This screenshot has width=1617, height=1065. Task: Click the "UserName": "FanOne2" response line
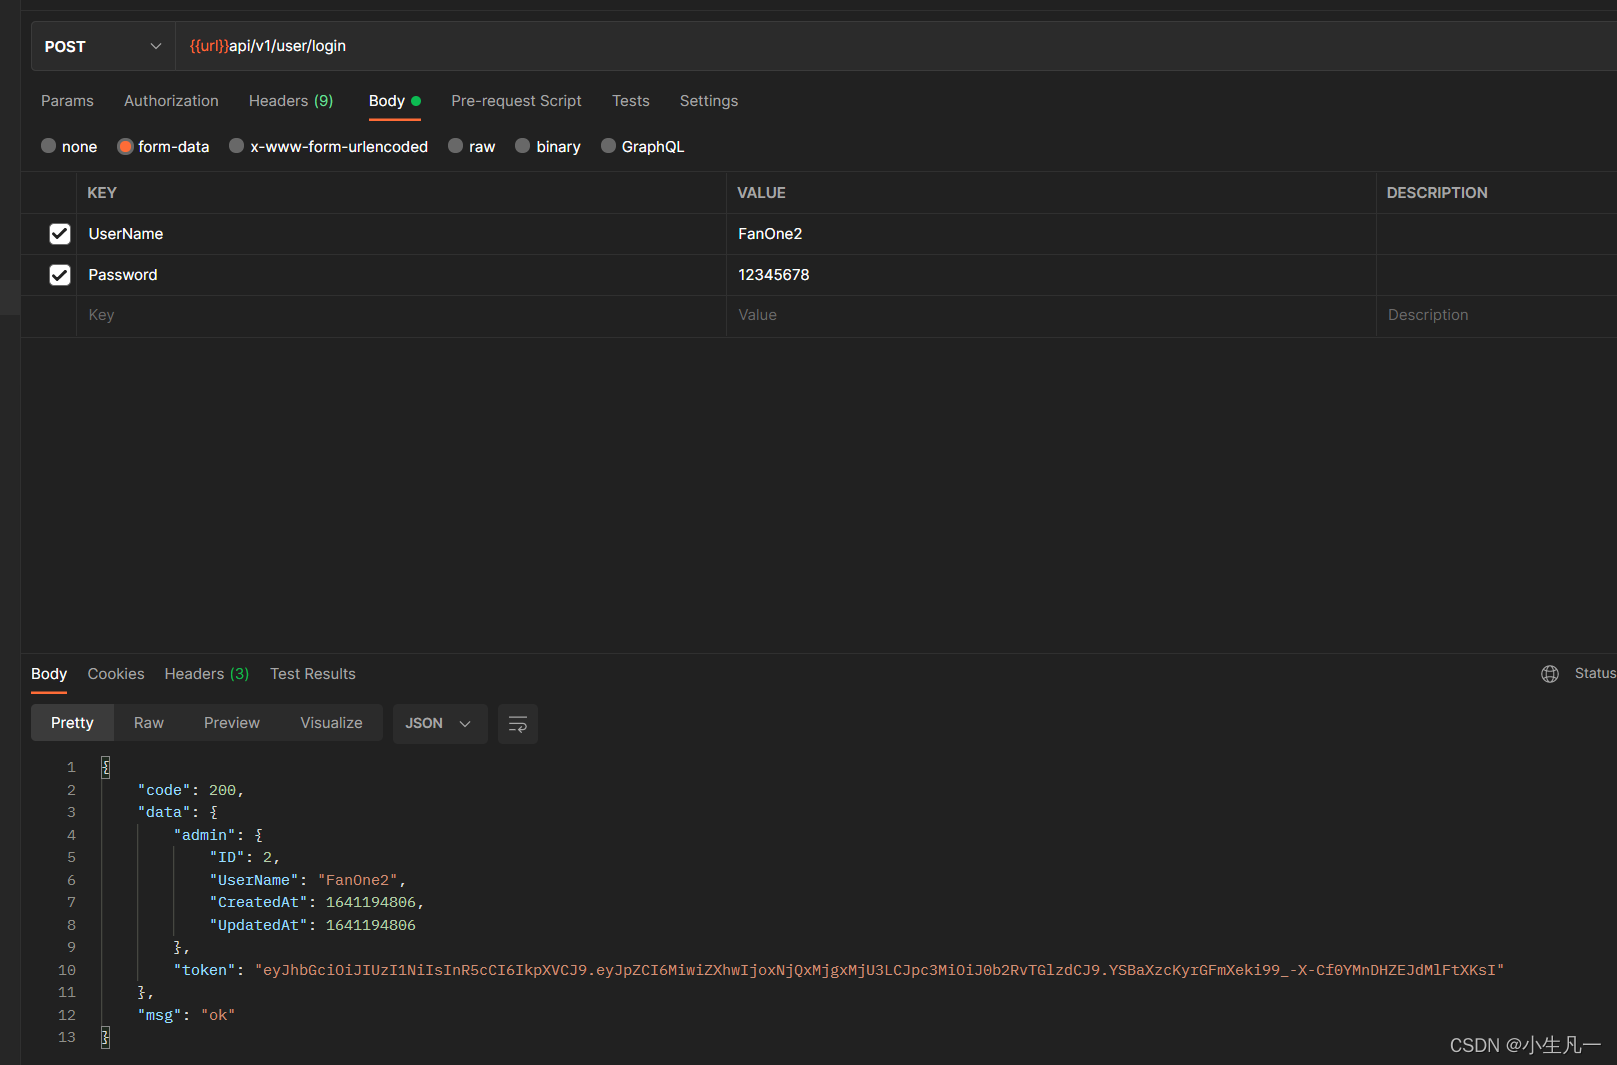[x=308, y=881]
